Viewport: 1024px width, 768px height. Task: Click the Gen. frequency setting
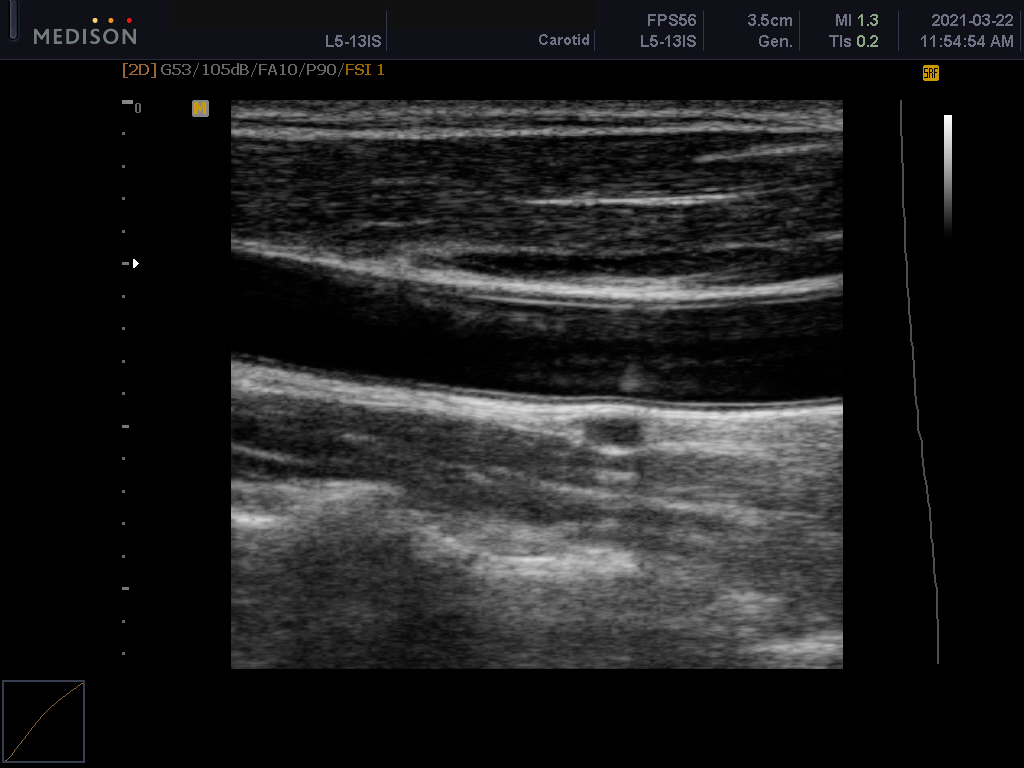point(775,42)
